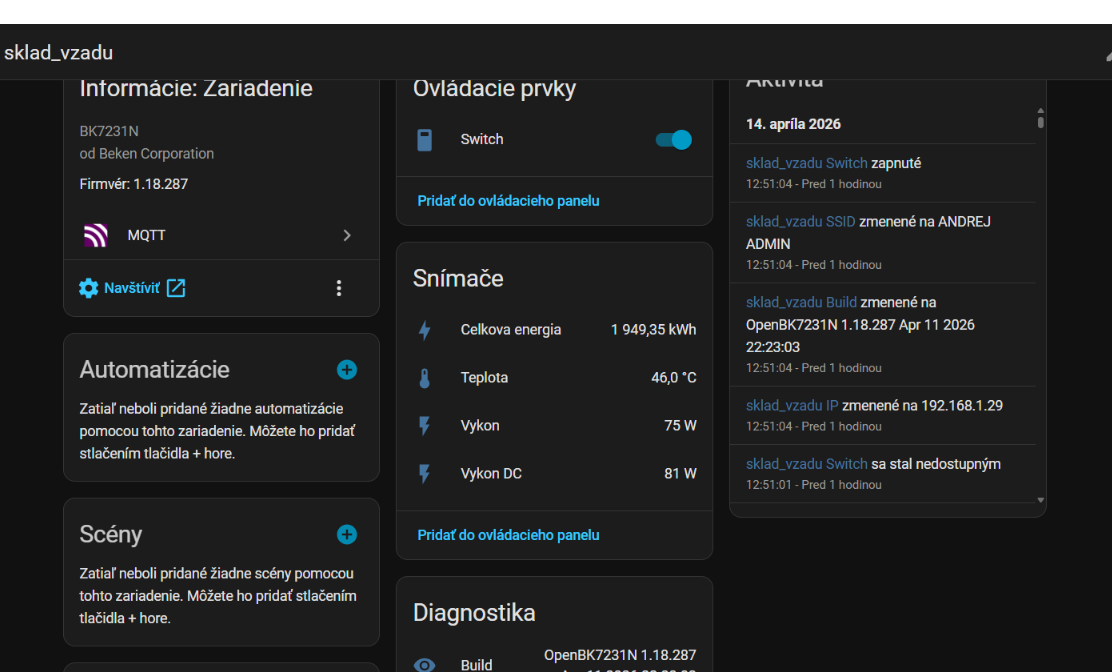Open the Navštíviť device link
The image size is (1112, 672).
point(132,288)
